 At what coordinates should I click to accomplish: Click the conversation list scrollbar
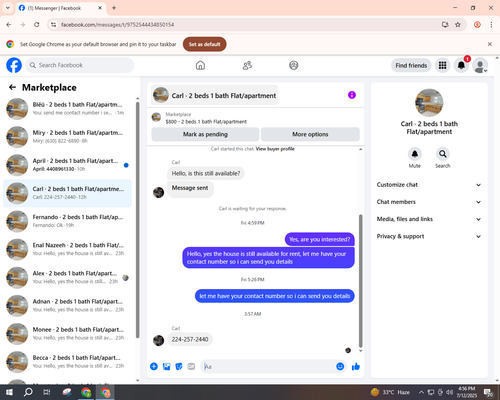pos(138,220)
